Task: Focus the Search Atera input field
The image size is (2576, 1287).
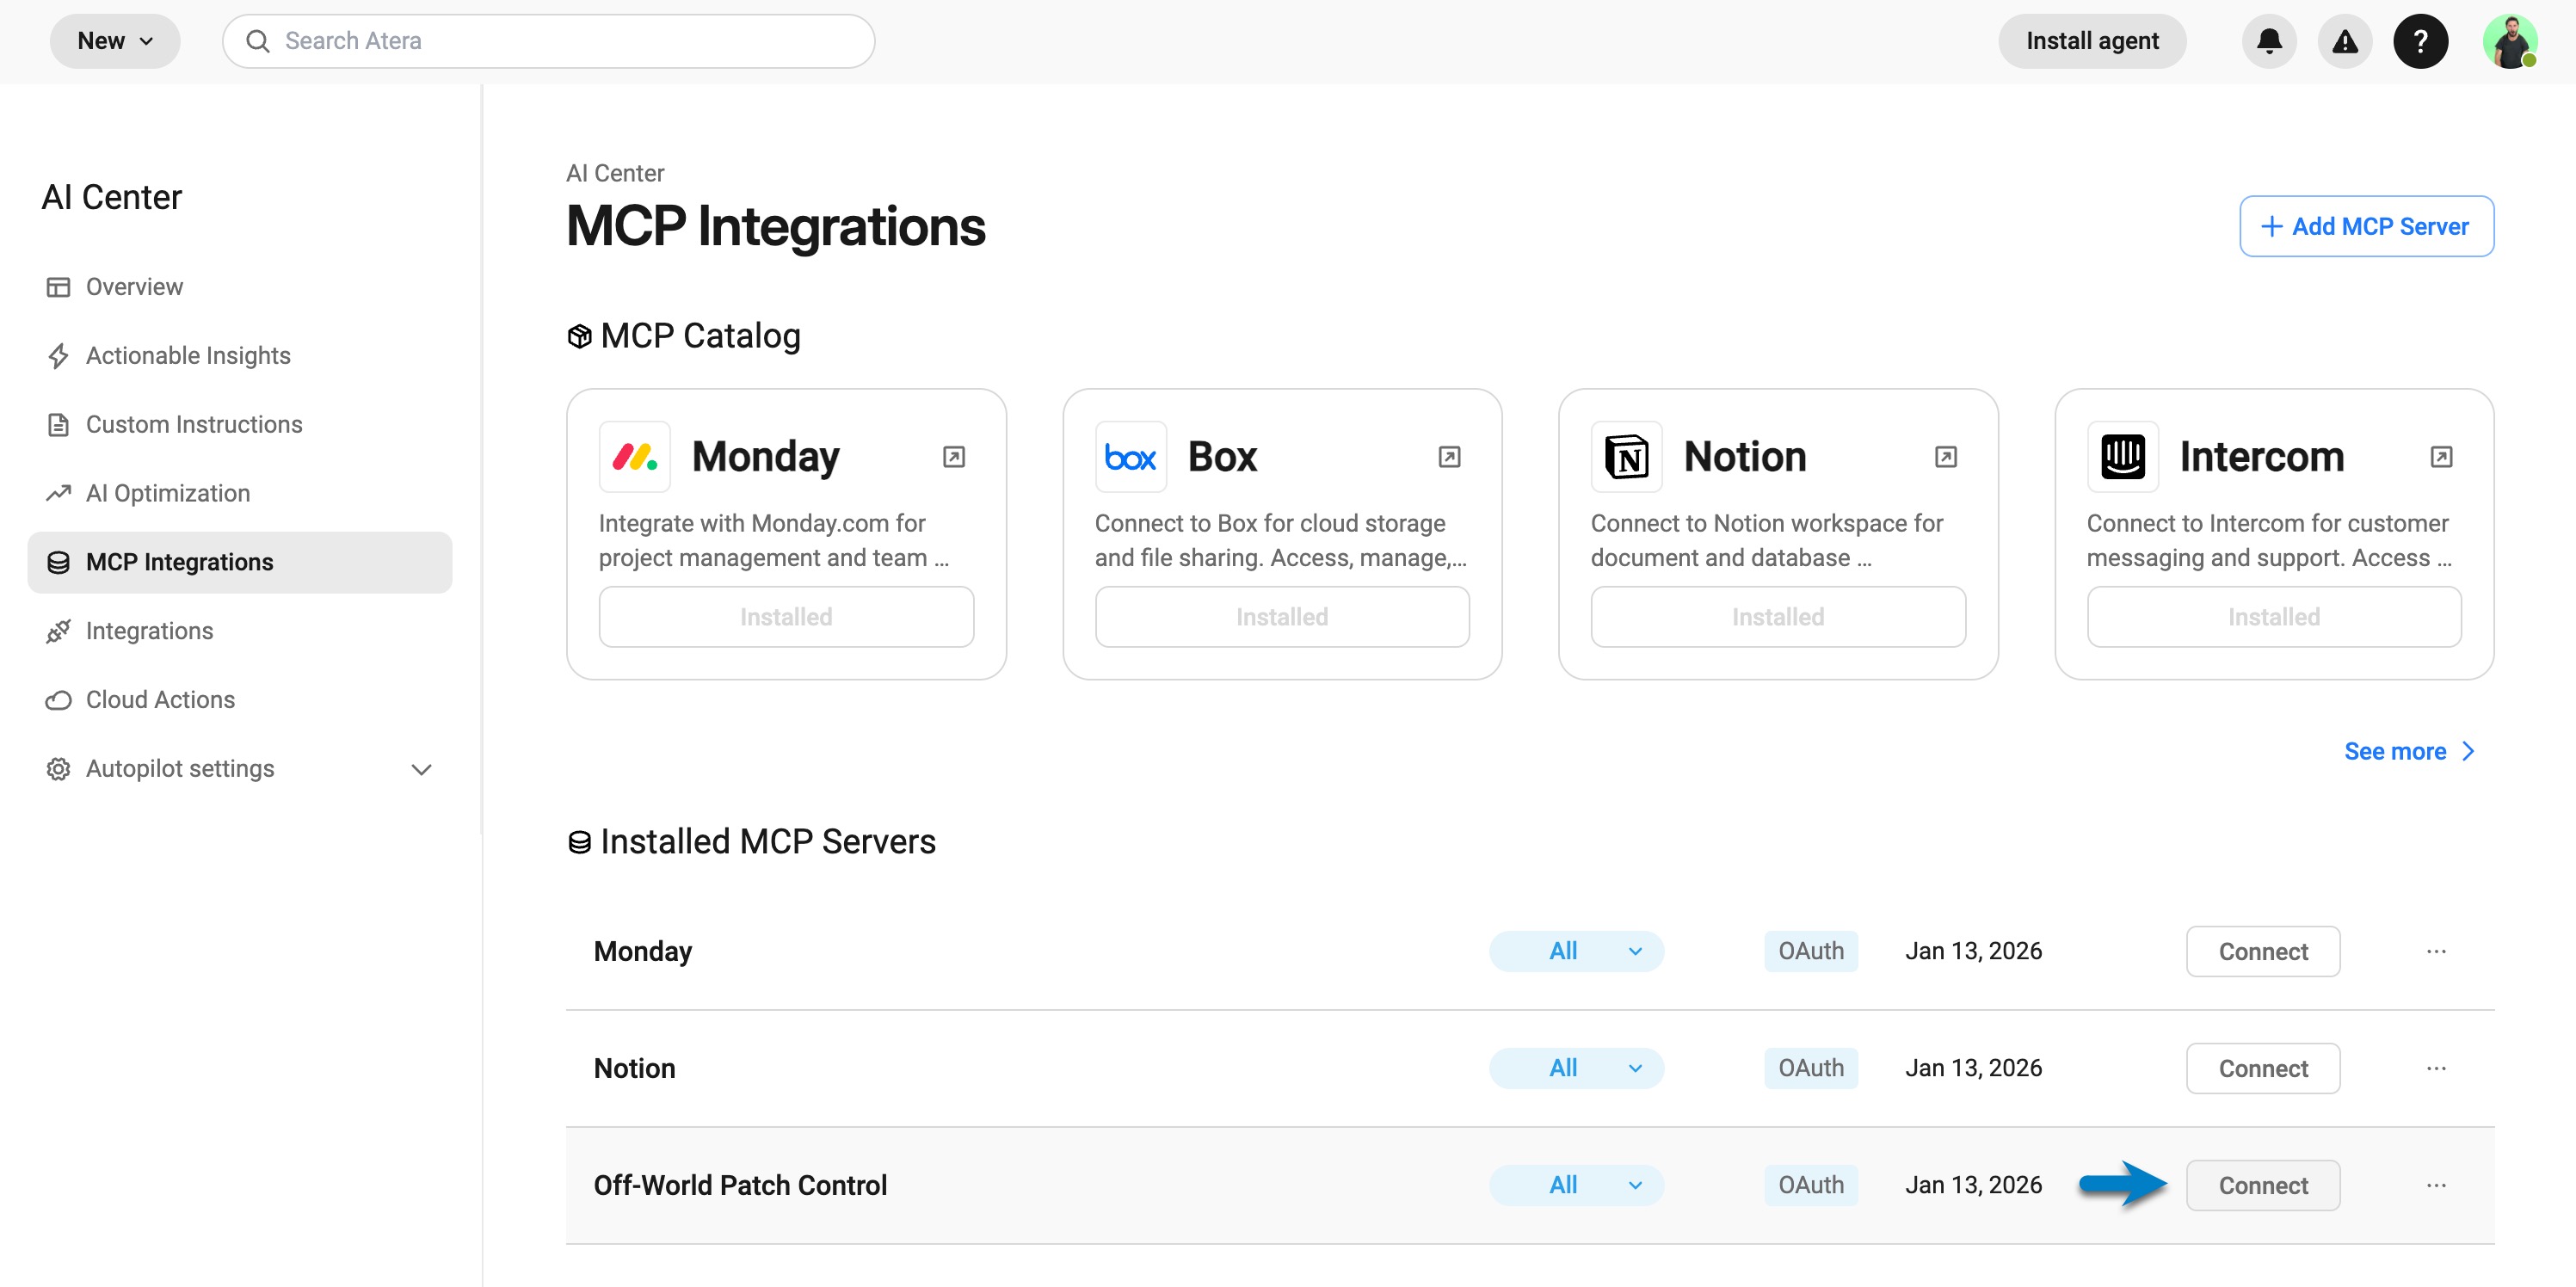Action: tap(548, 41)
